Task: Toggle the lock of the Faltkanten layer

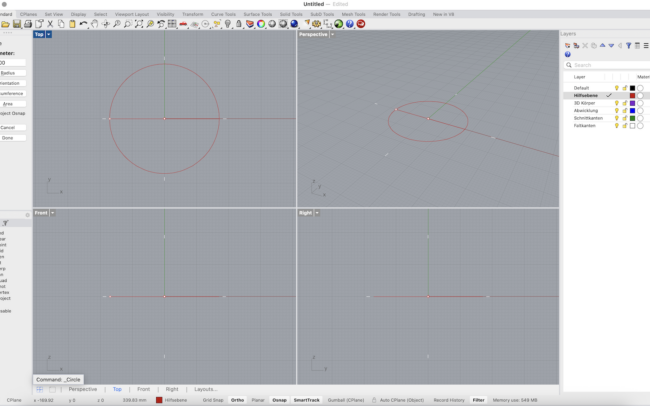Action: point(624,126)
